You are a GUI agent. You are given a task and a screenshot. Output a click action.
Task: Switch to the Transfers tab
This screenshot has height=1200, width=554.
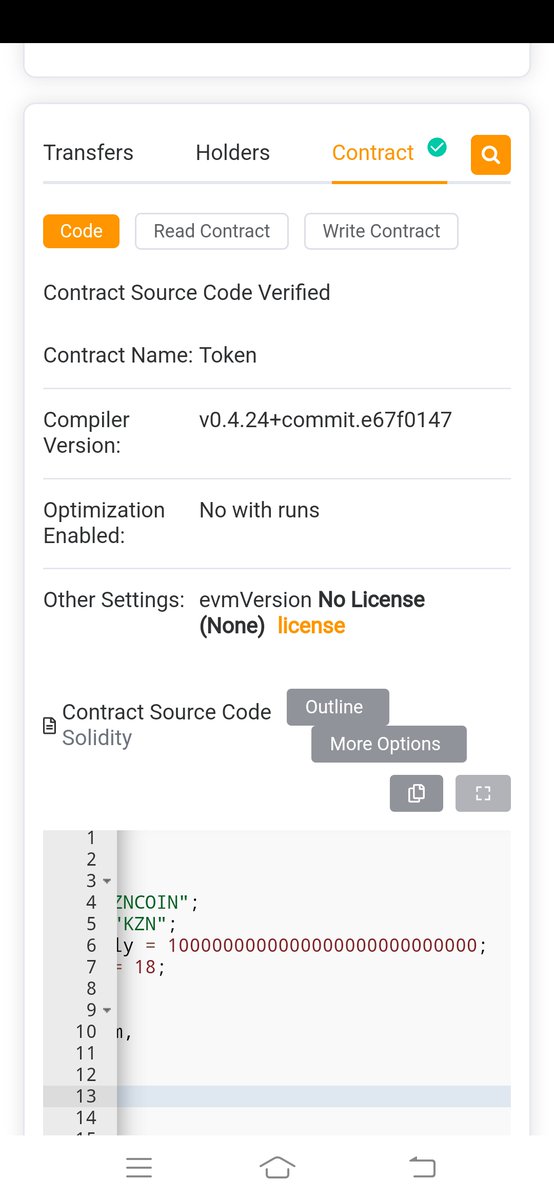(x=88, y=153)
